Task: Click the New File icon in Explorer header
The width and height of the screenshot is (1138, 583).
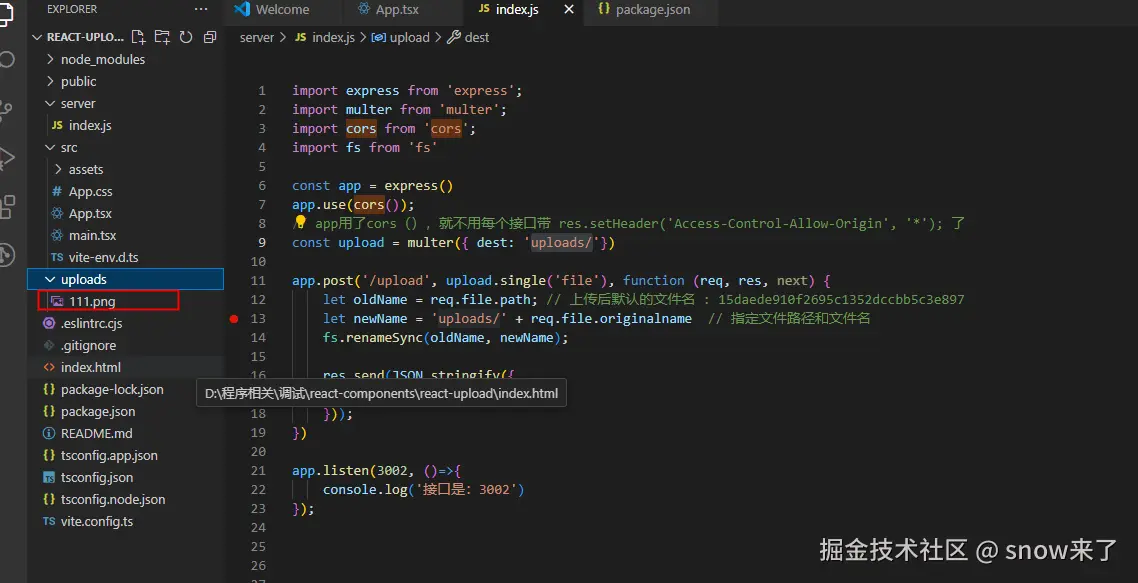Action: 138,37
